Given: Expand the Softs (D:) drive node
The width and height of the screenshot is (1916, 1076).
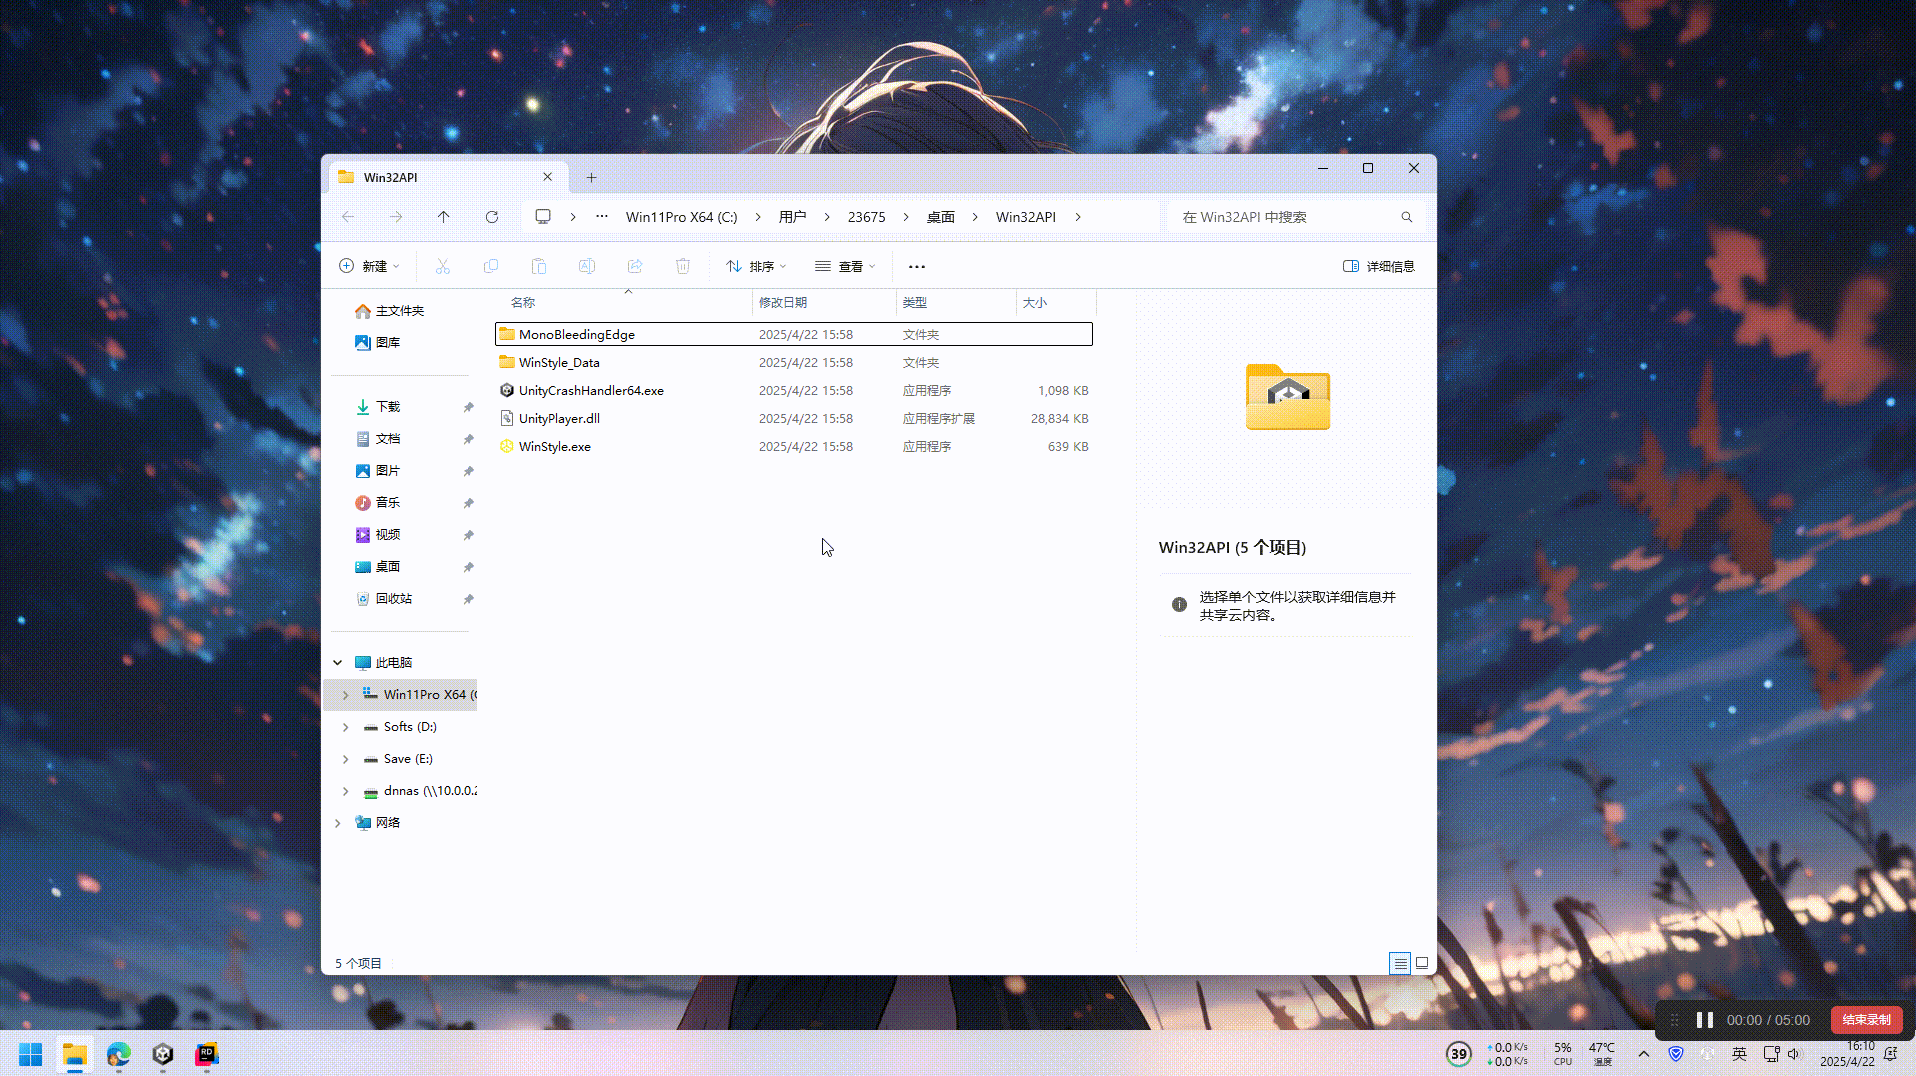Looking at the screenshot, I should point(346,727).
